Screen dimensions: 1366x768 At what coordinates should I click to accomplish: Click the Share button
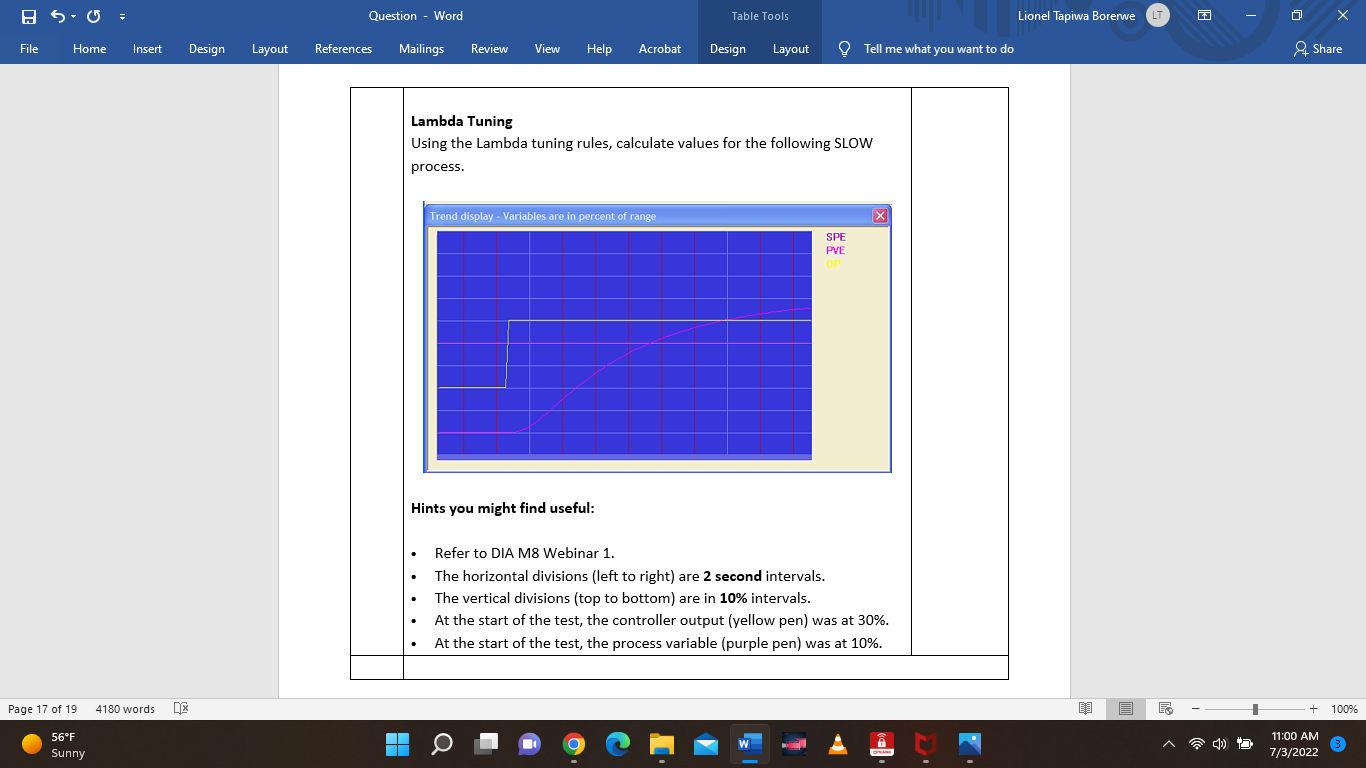[1318, 48]
